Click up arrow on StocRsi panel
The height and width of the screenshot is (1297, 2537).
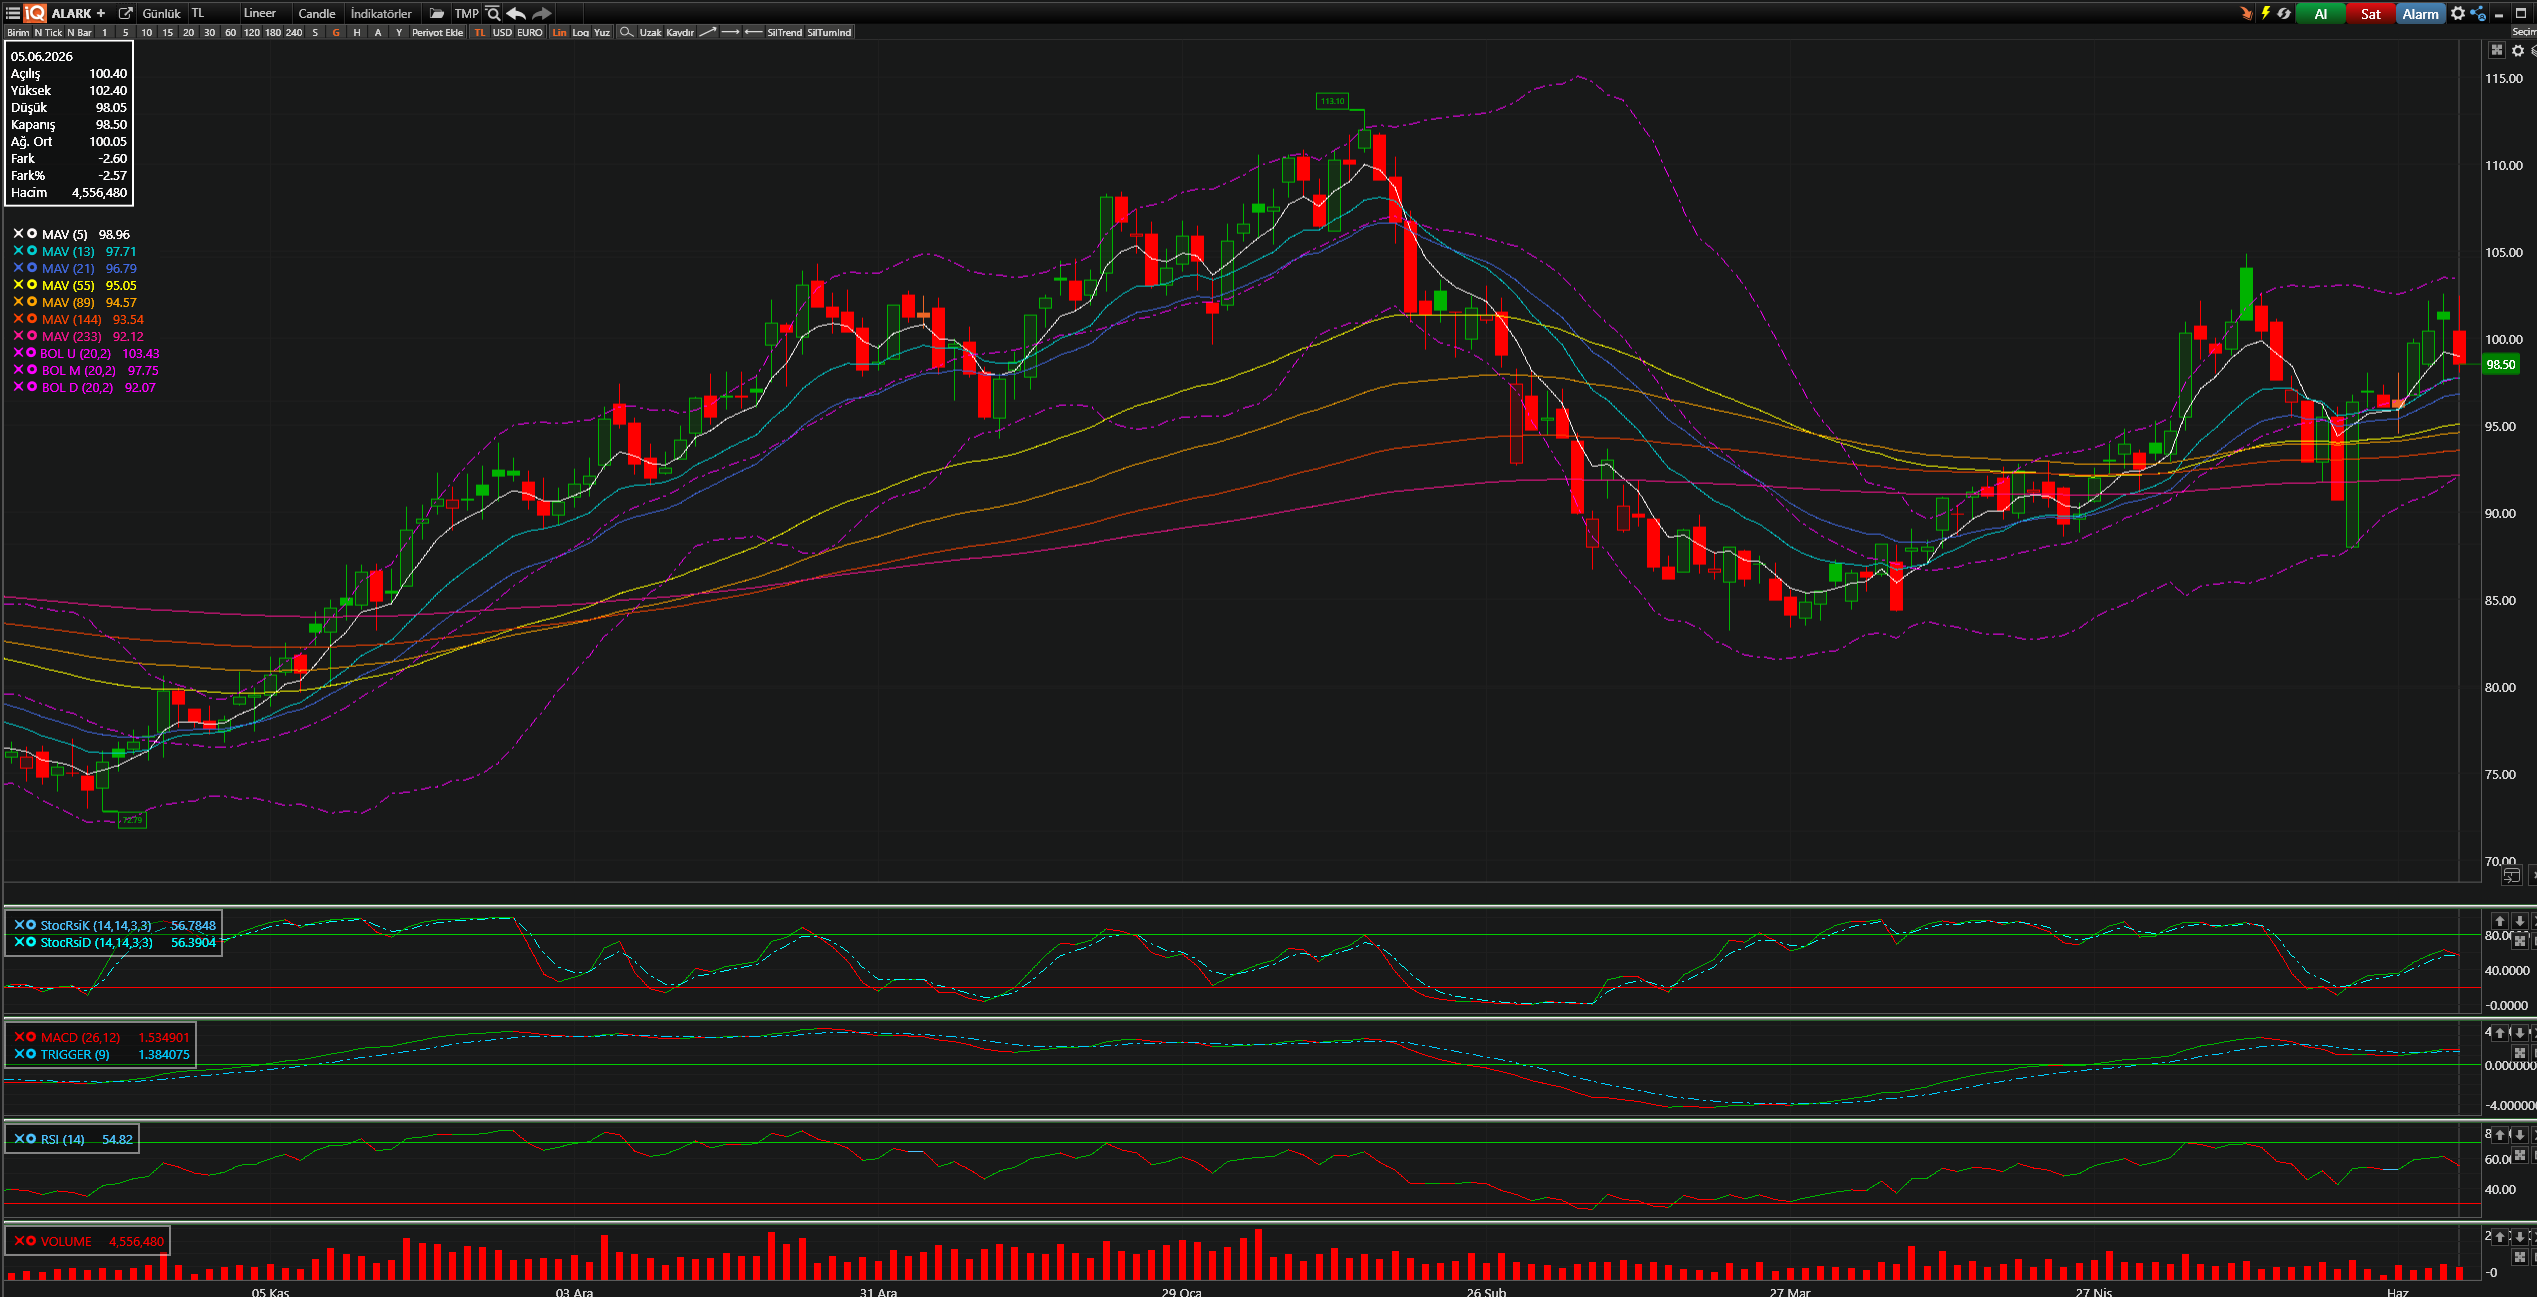[2499, 921]
